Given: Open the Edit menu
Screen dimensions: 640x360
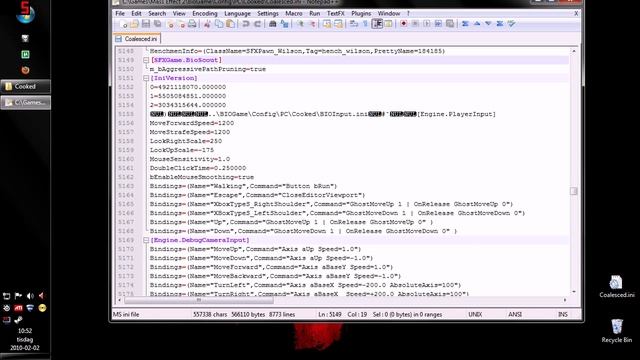Looking at the screenshot, I should coord(136,13).
